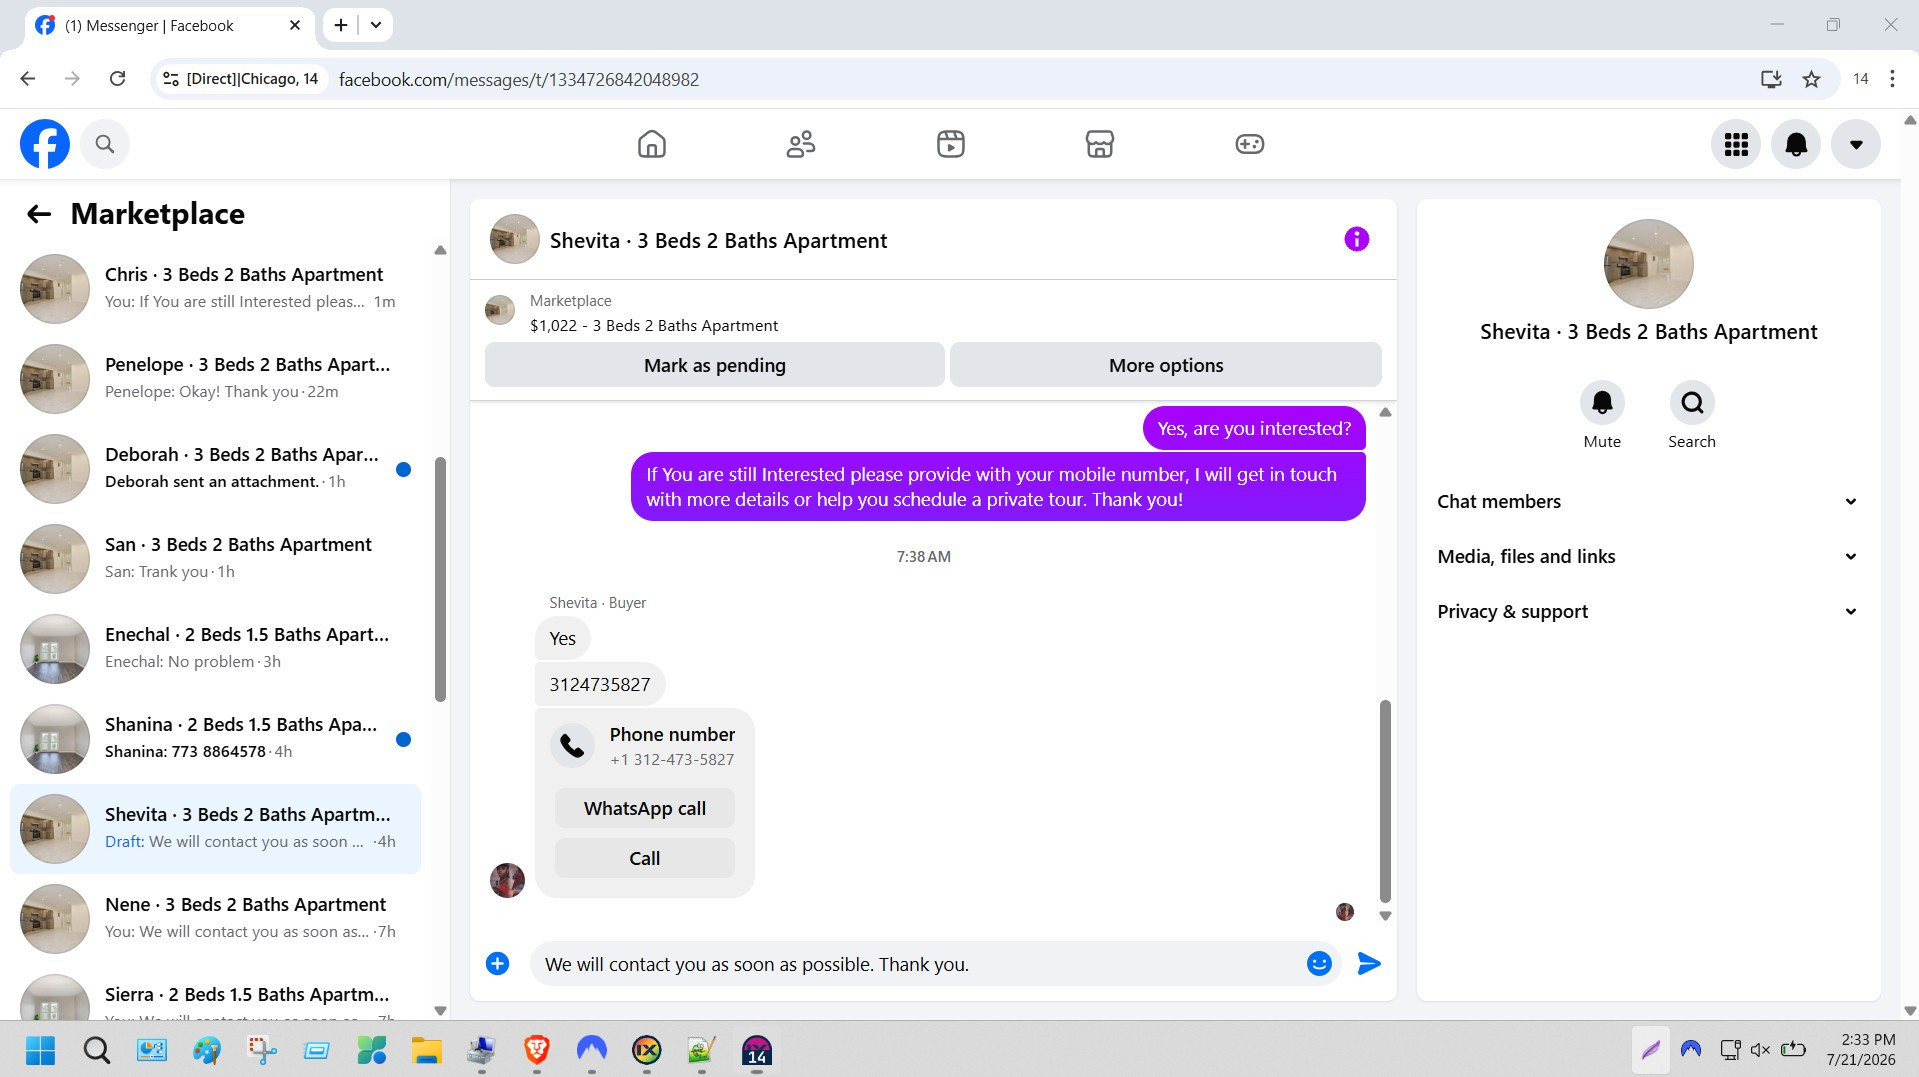Open the Facebook menu grid icon
The width and height of the screenshot is (1919, 1077).
click(1736, 144)
